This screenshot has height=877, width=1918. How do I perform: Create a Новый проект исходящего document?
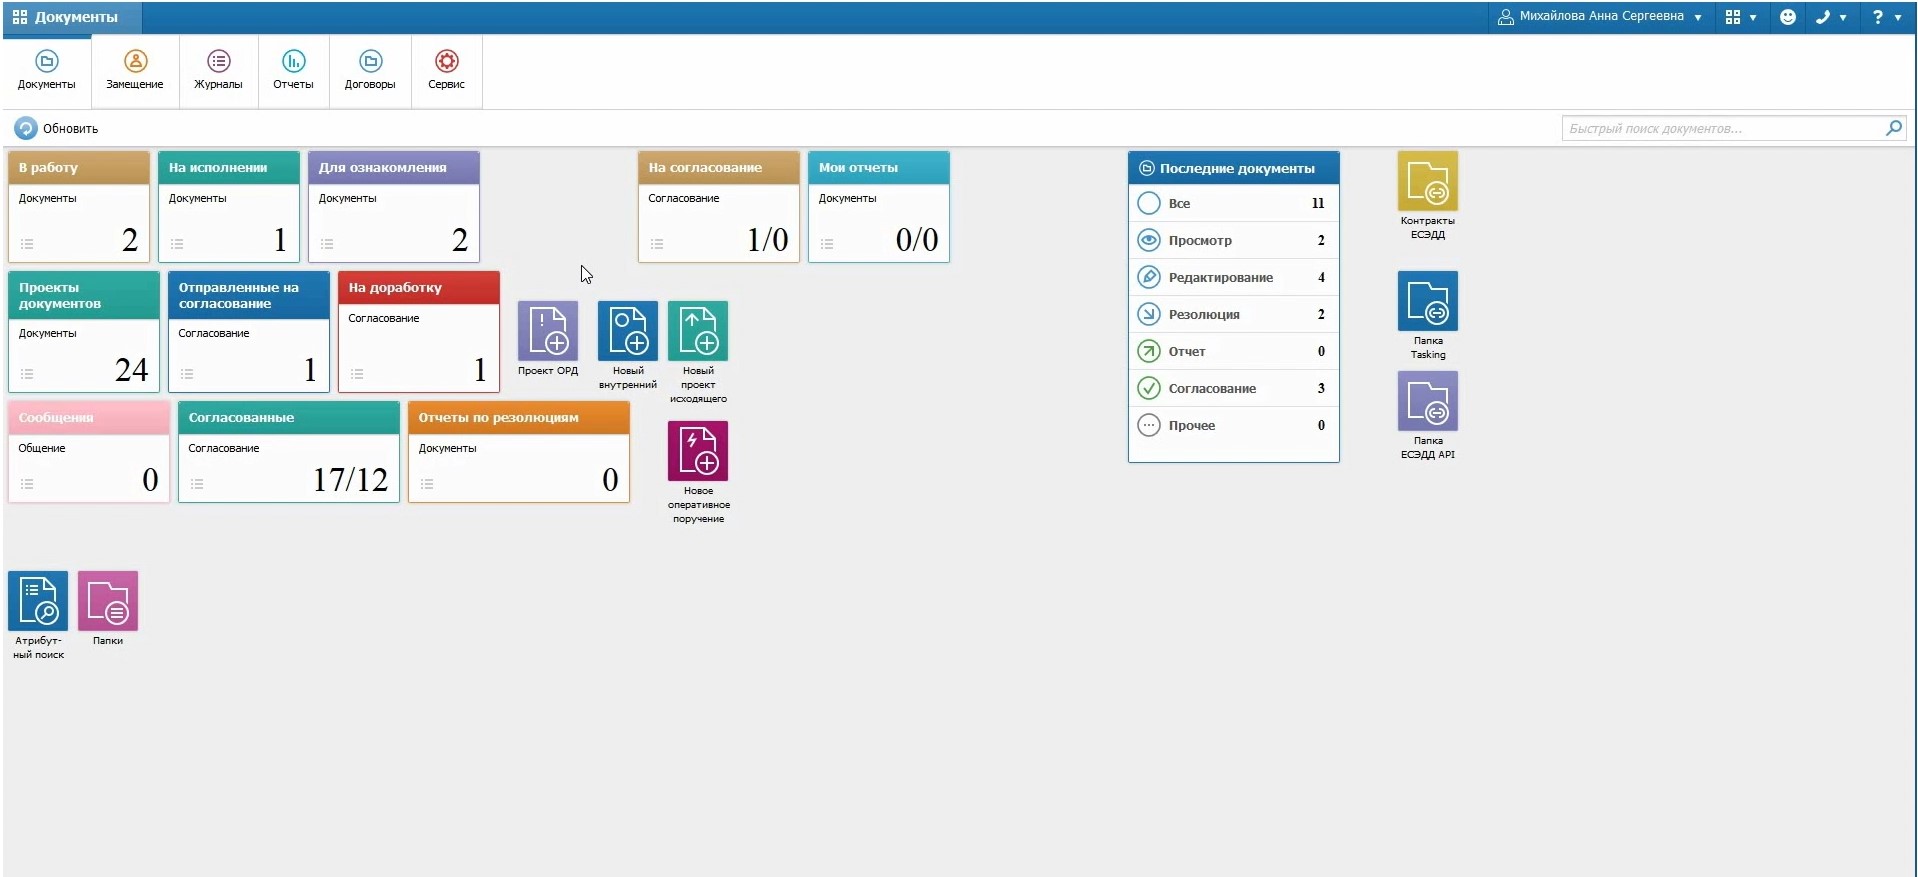(x=698, y=331)
